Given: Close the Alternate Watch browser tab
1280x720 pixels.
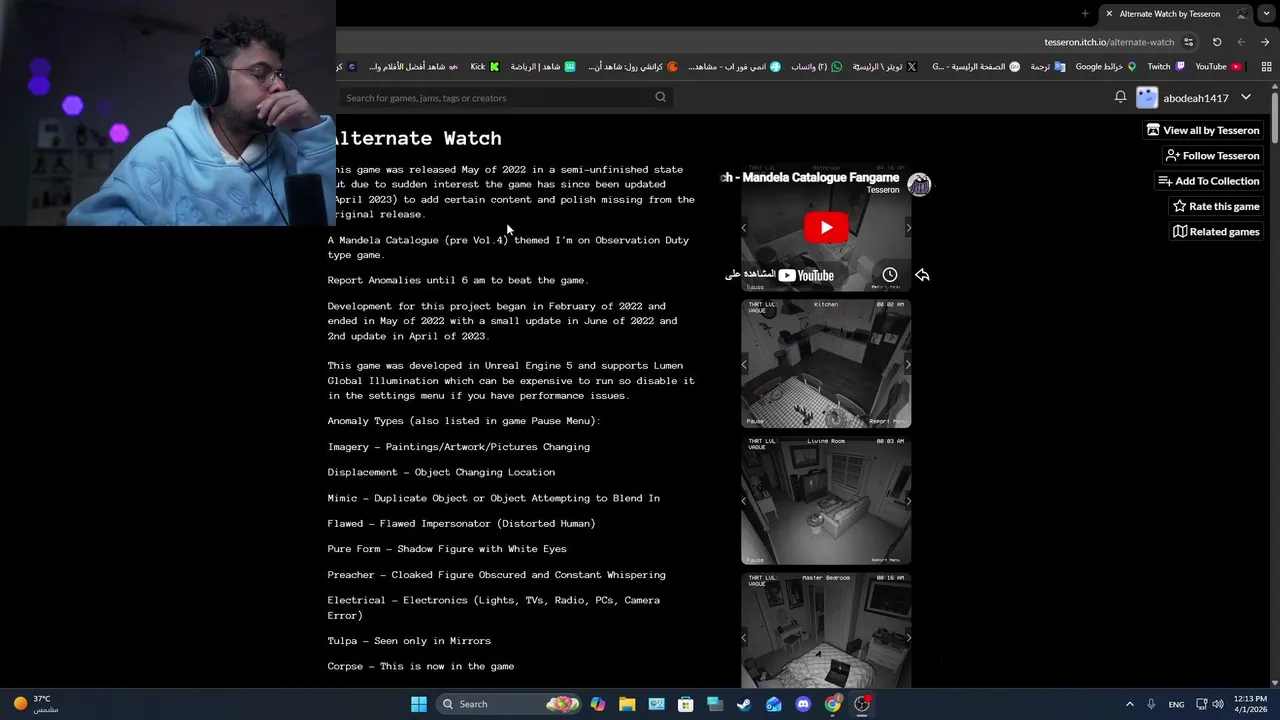Looking at the screenshot, I should 1108,14.
